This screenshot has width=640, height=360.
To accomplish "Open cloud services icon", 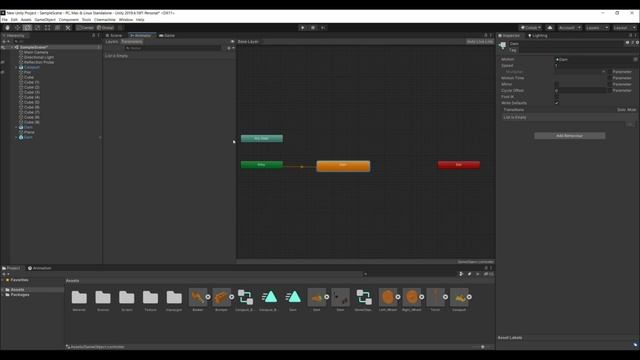I will 550,28.
